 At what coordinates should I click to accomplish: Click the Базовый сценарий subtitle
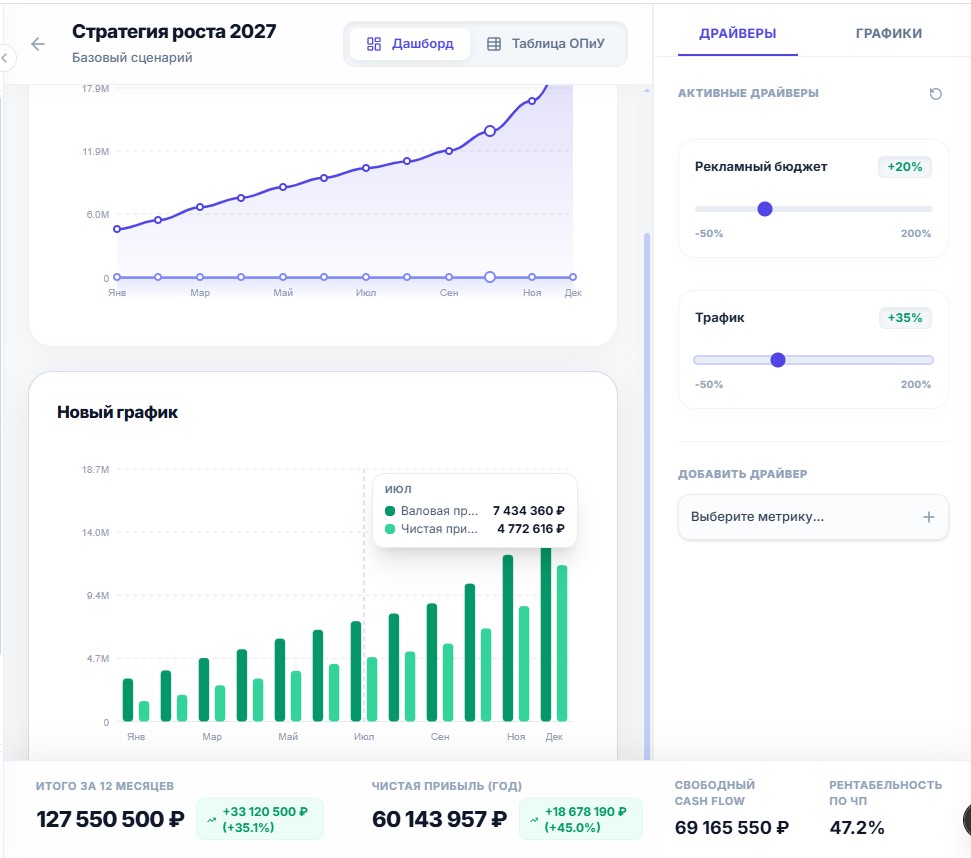[x=132, y=58]
